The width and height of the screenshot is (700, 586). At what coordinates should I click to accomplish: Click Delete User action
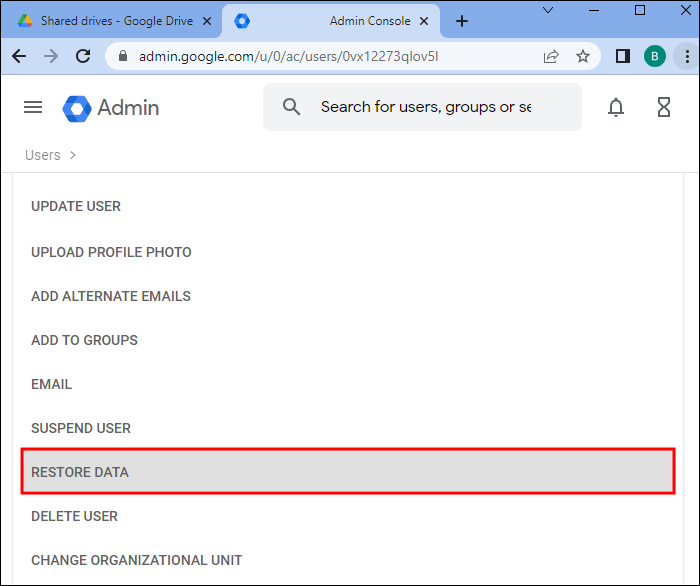click(74, 516)
